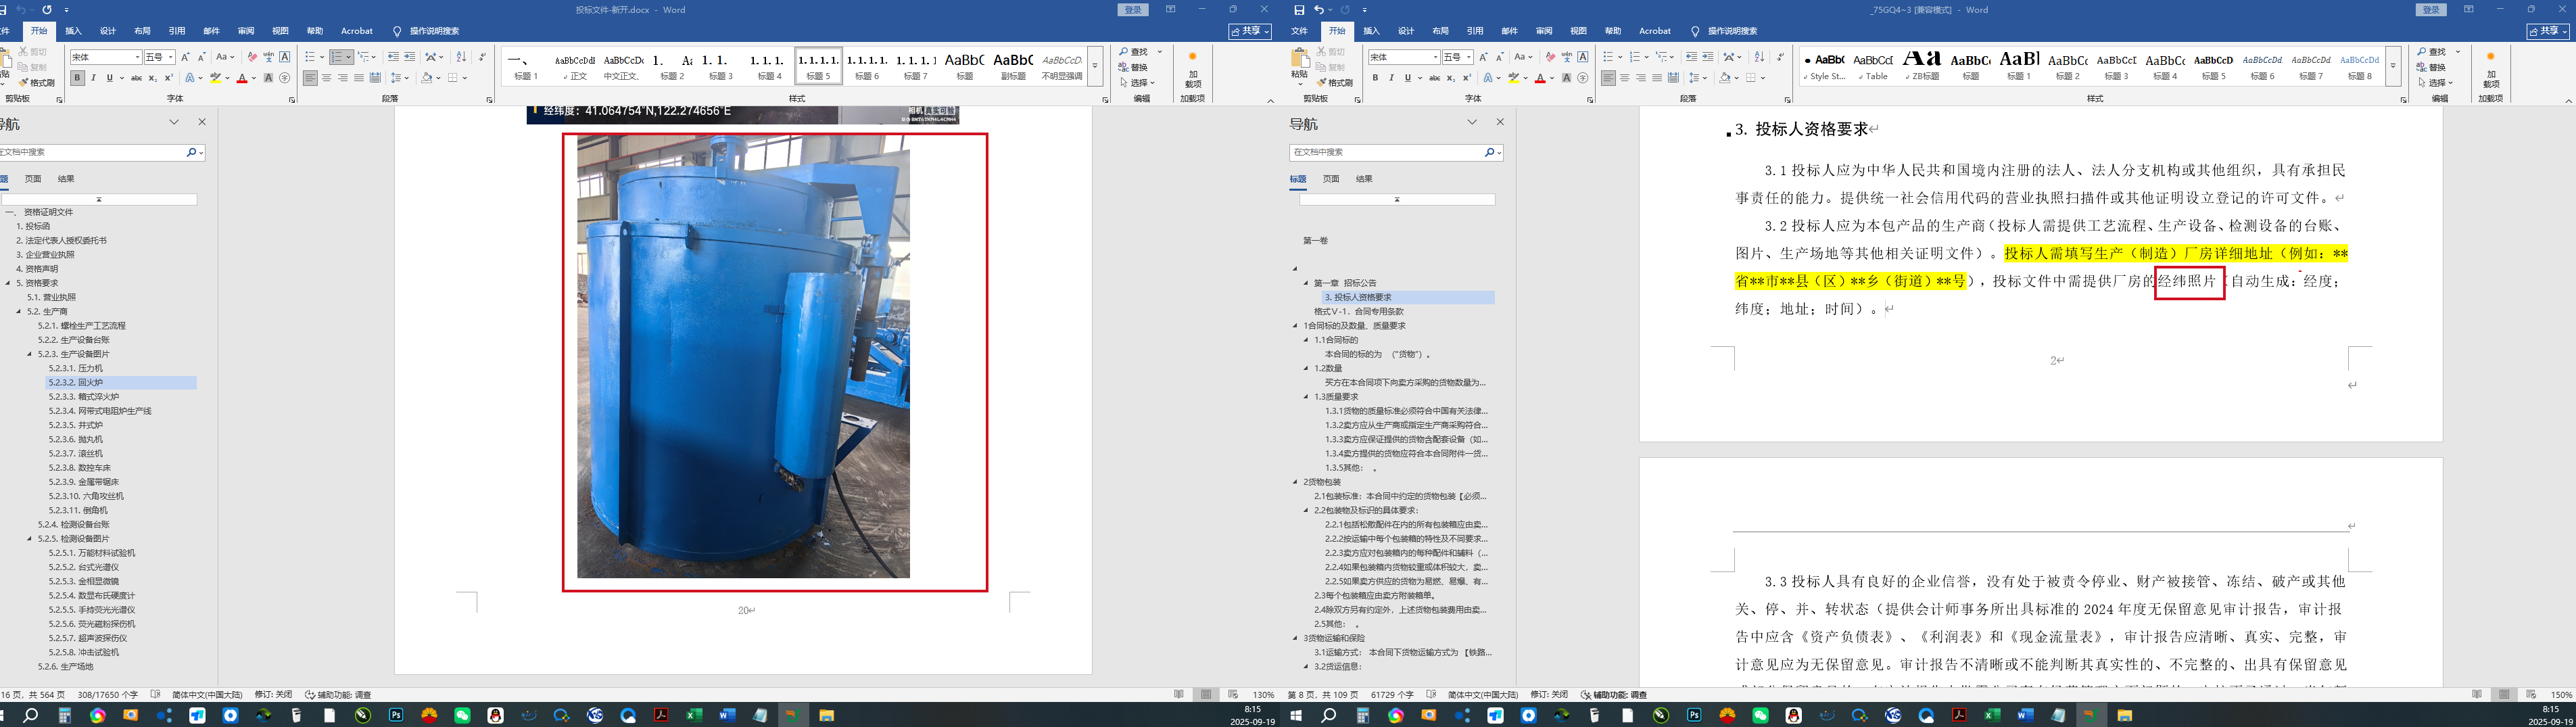Open line spacing options in the _75GQ4~3 window
2576x727 pixels.
1697,78
